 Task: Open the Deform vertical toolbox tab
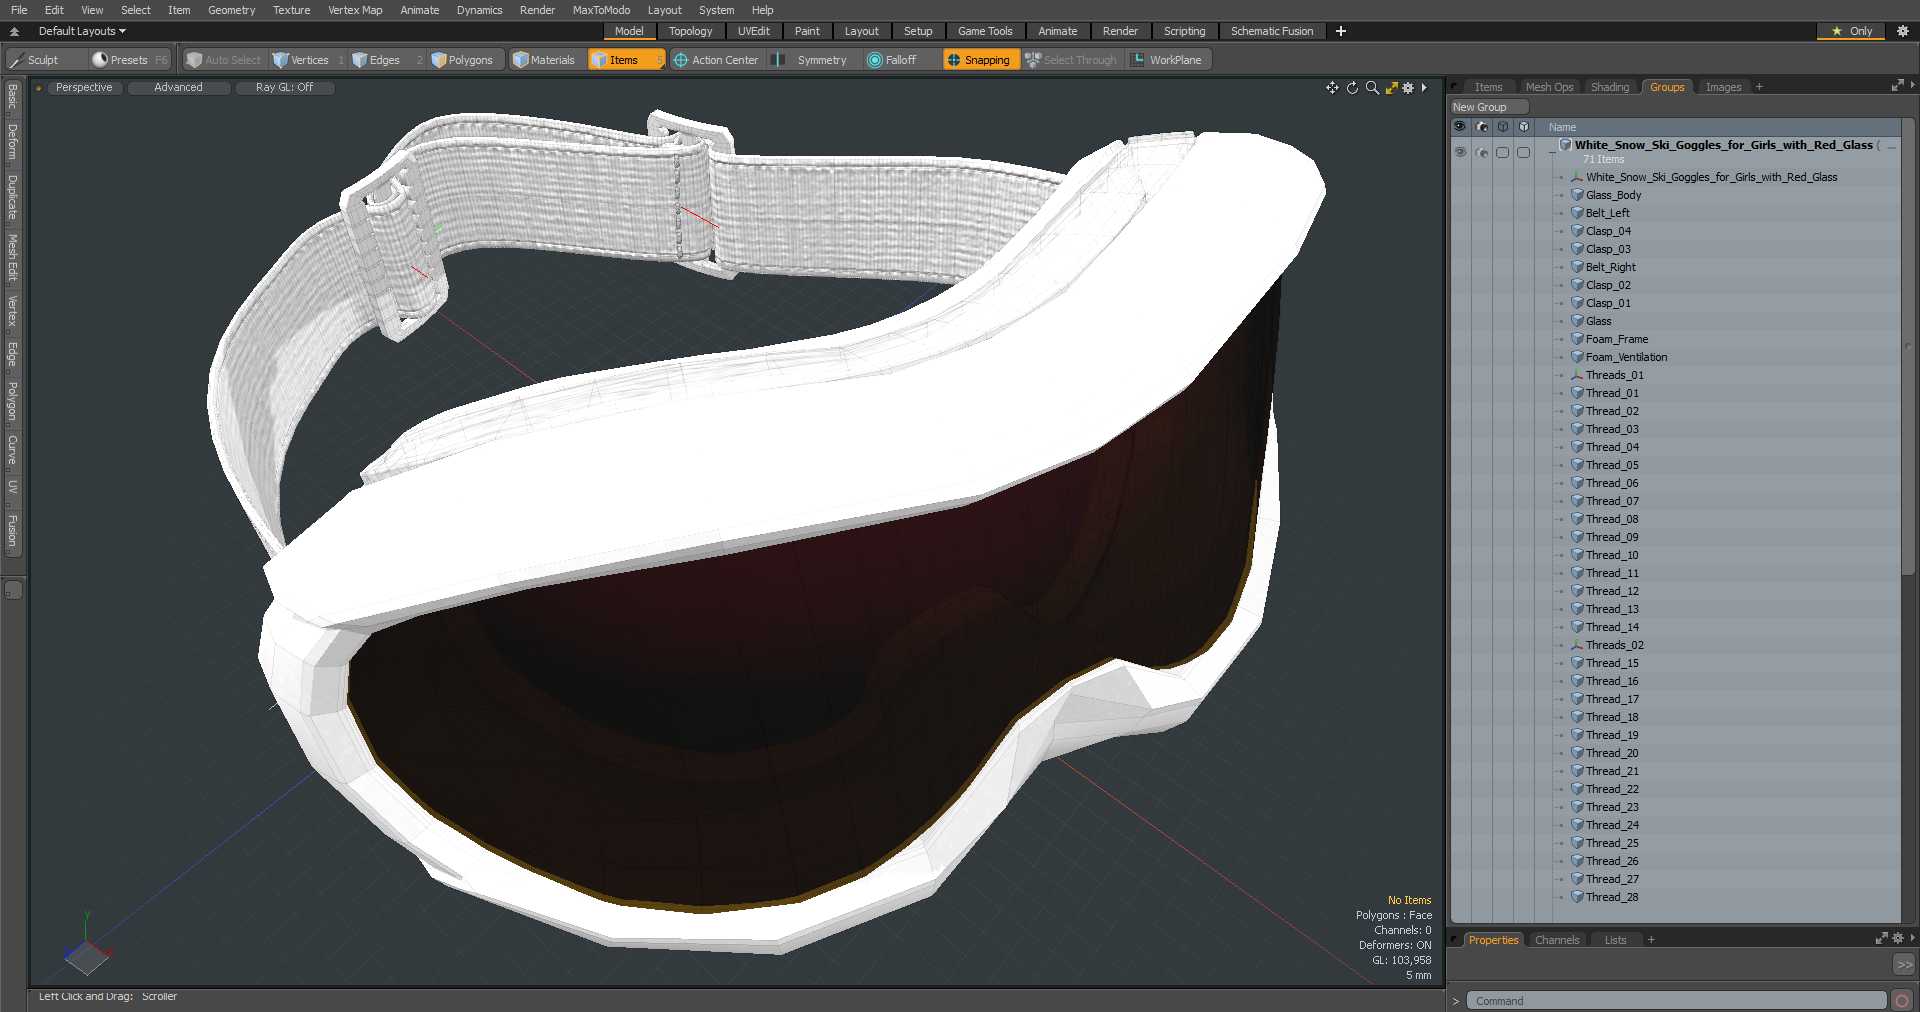point(12,142)
